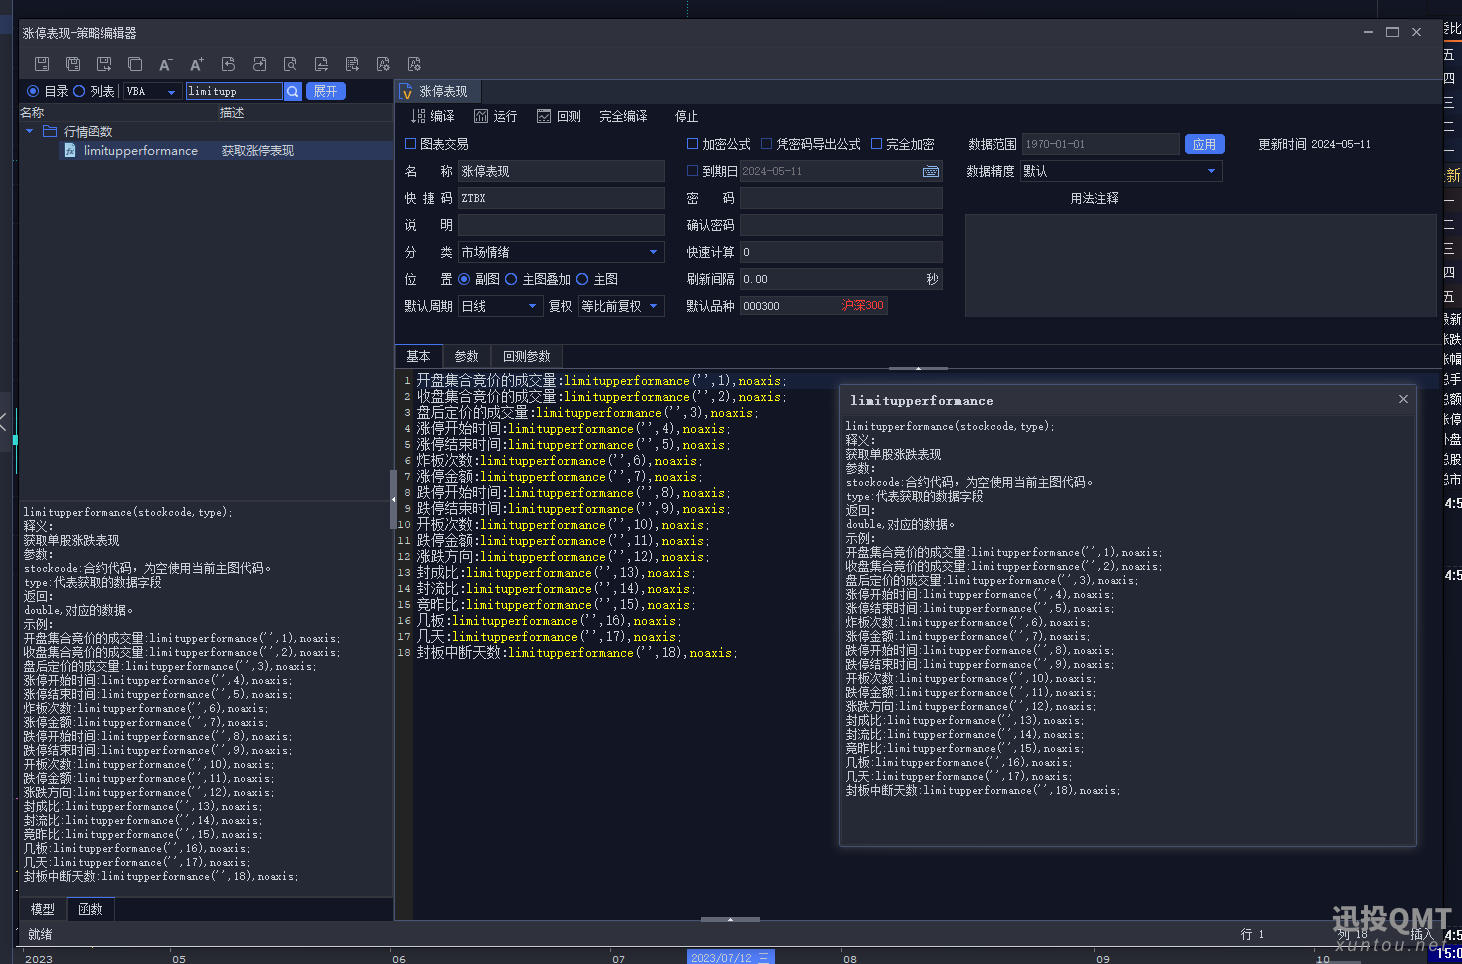Click code line 18 封板中断天数
Screen dimensions: 1462x964
click(576, 653)
